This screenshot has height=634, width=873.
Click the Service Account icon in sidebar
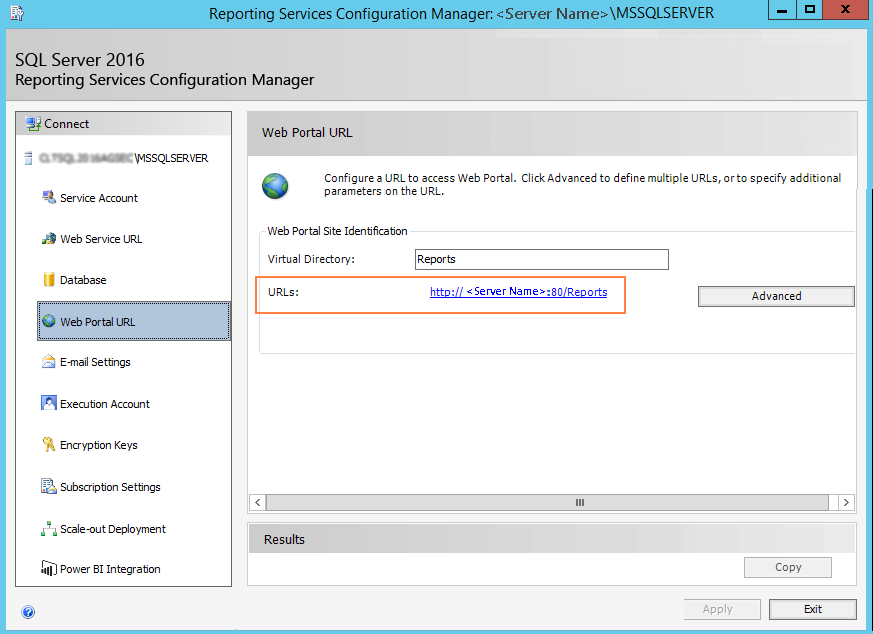click(48, 198)
